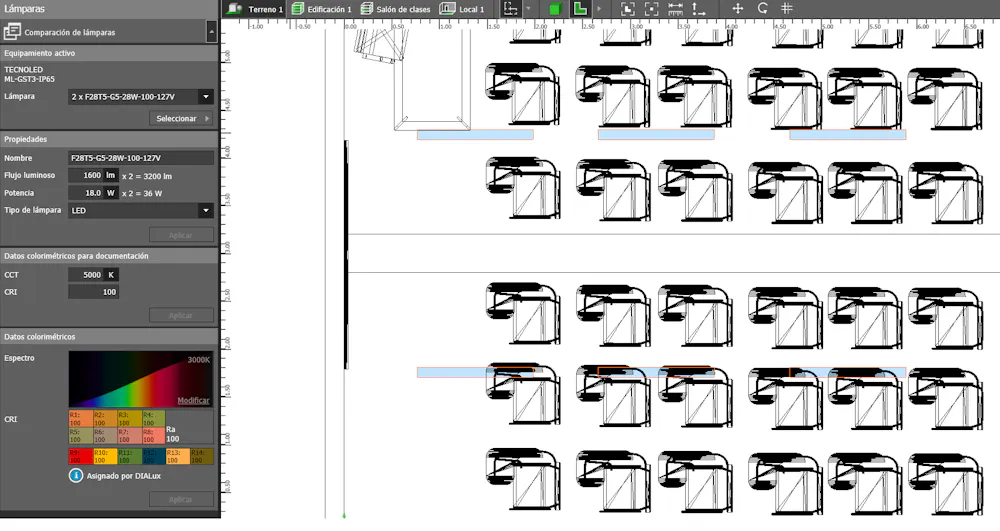
Task: Edit the Nombre field F28T5-G5-28W-100-127V
Action: click(141, 158)
